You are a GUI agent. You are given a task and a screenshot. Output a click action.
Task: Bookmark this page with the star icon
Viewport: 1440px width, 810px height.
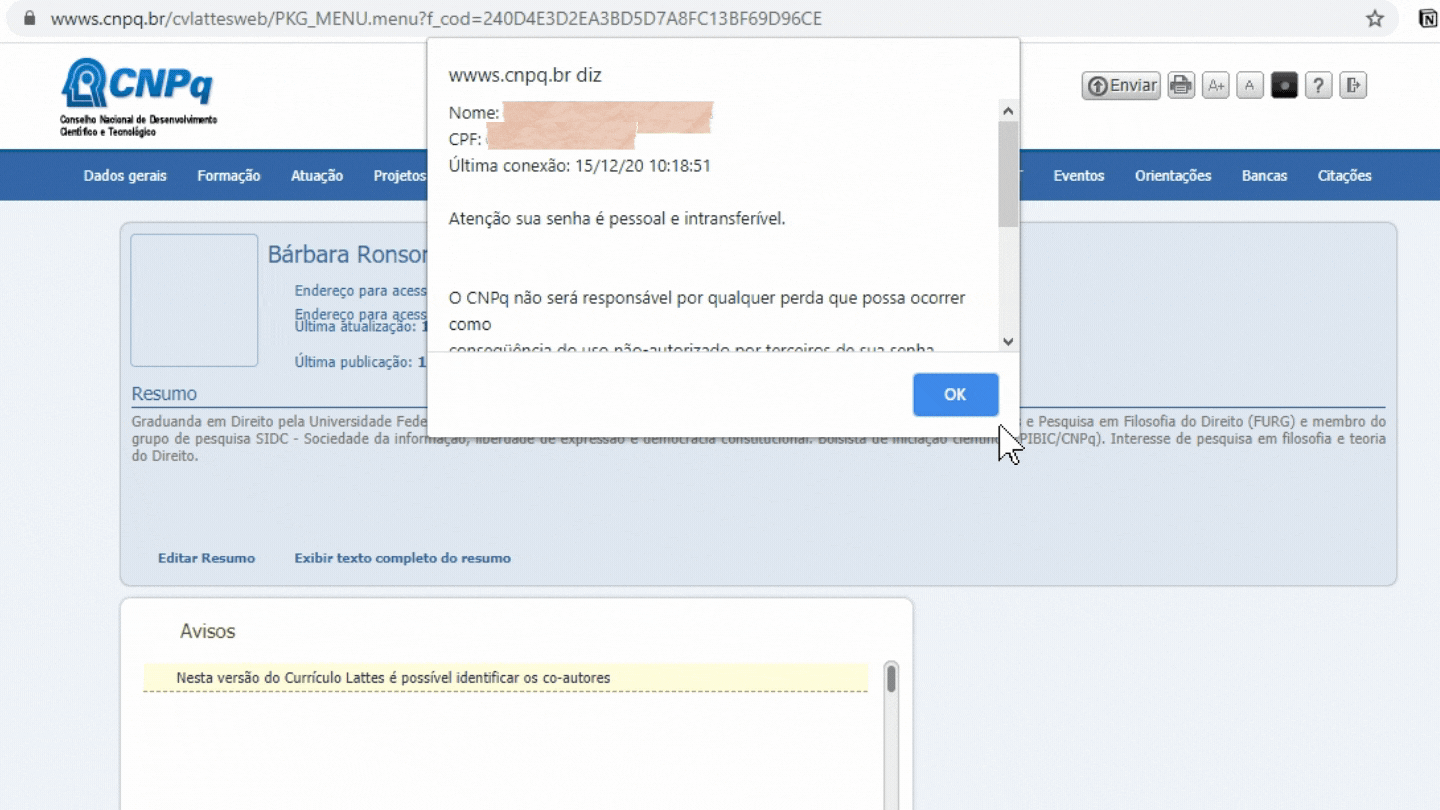tap(1375, 18)
